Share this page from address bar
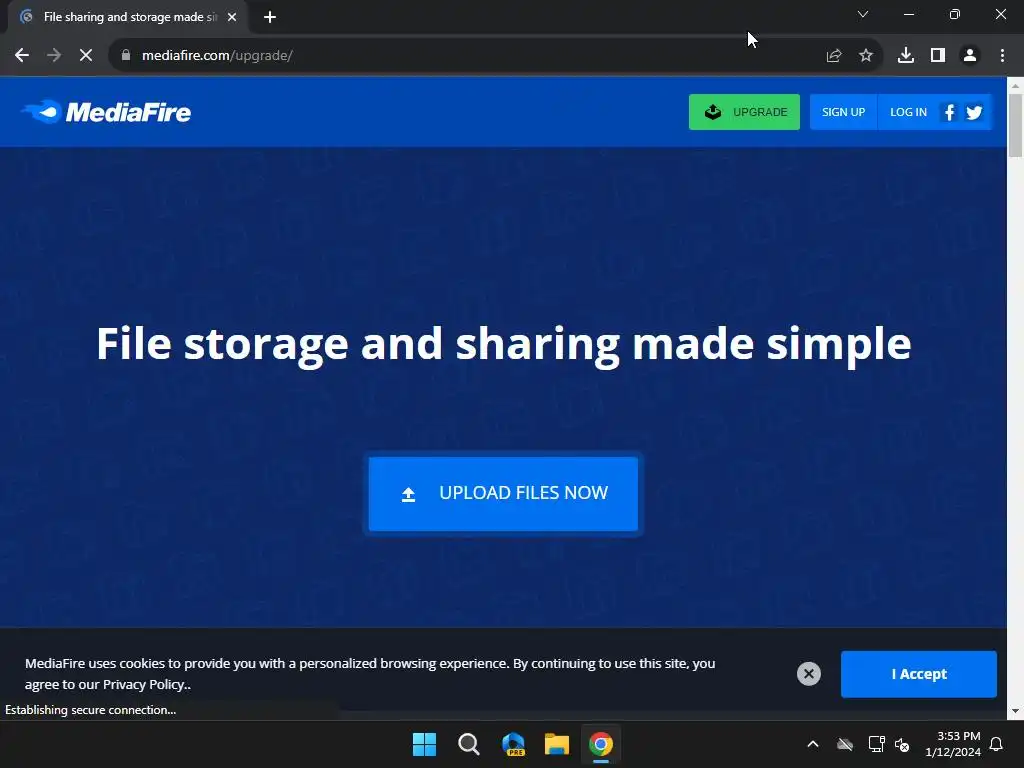This screenshot has width=1024, height=768. pyautogui.click(x=834, y=56)
